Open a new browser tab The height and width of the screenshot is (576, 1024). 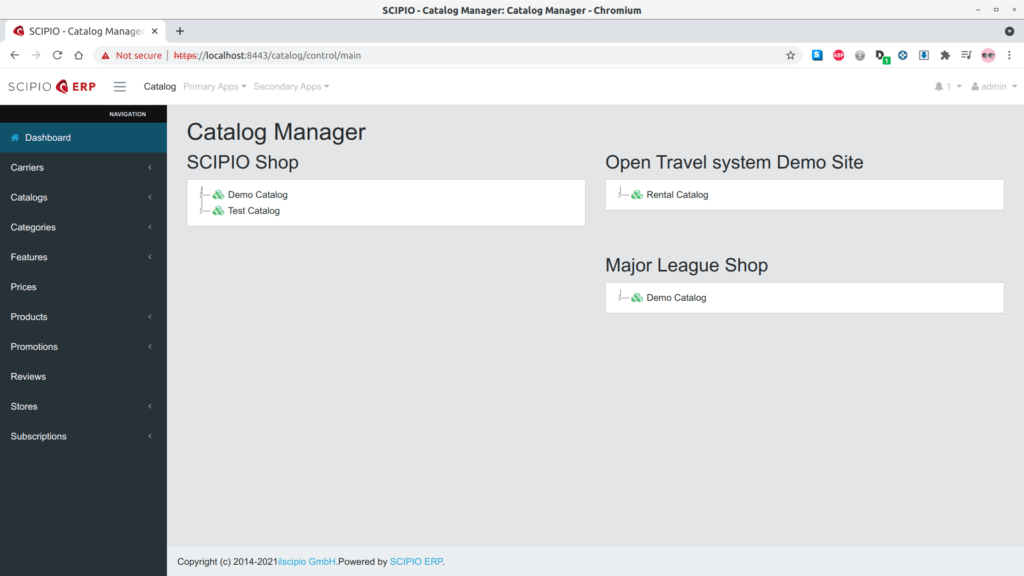[180, 31]
